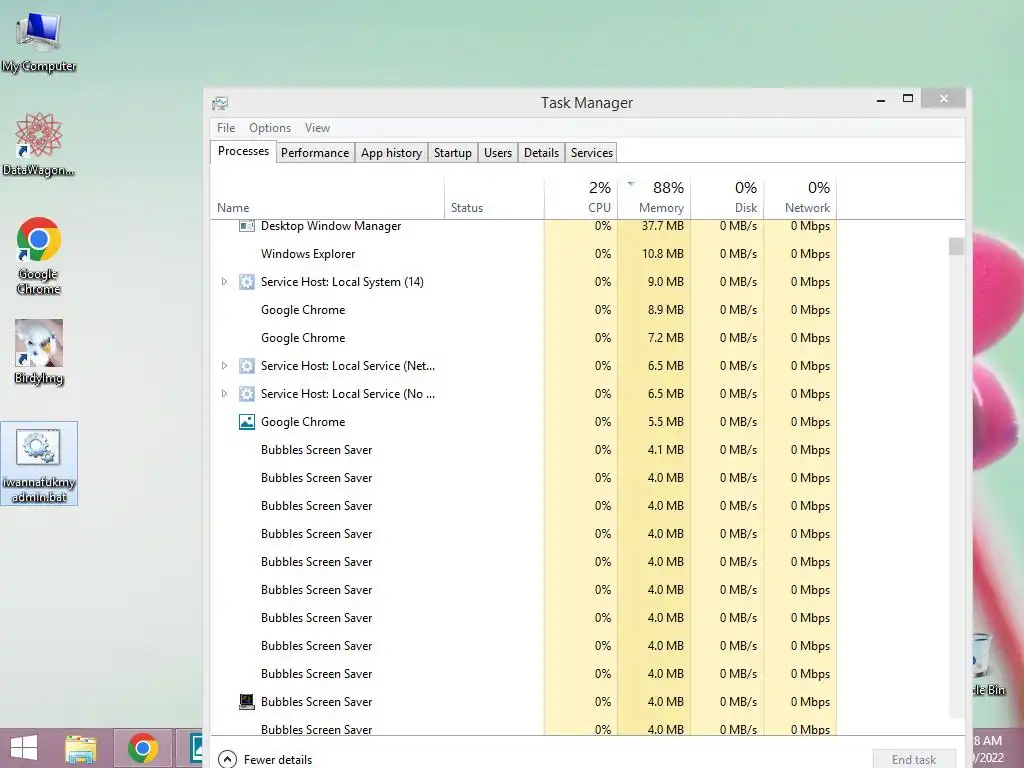Click the Chrome icon in the taskbar
Viewport: 1024px width, 768px height.
point(143,748)
